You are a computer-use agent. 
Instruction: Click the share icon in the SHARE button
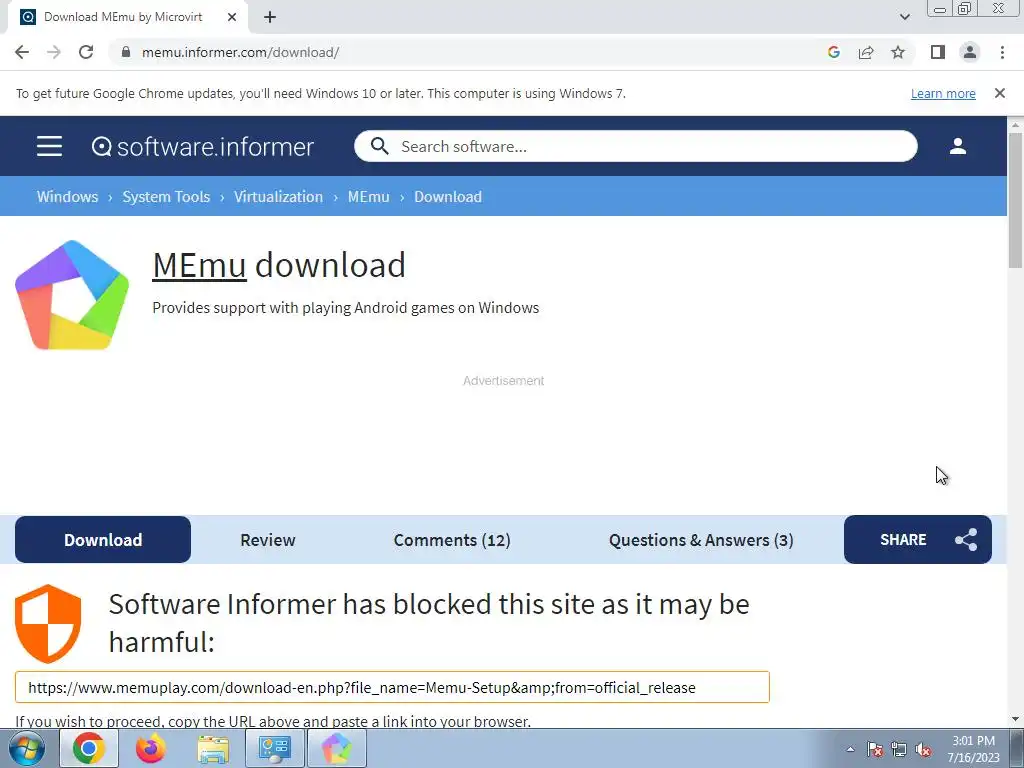pyautogui.click(x=966, y=539)
